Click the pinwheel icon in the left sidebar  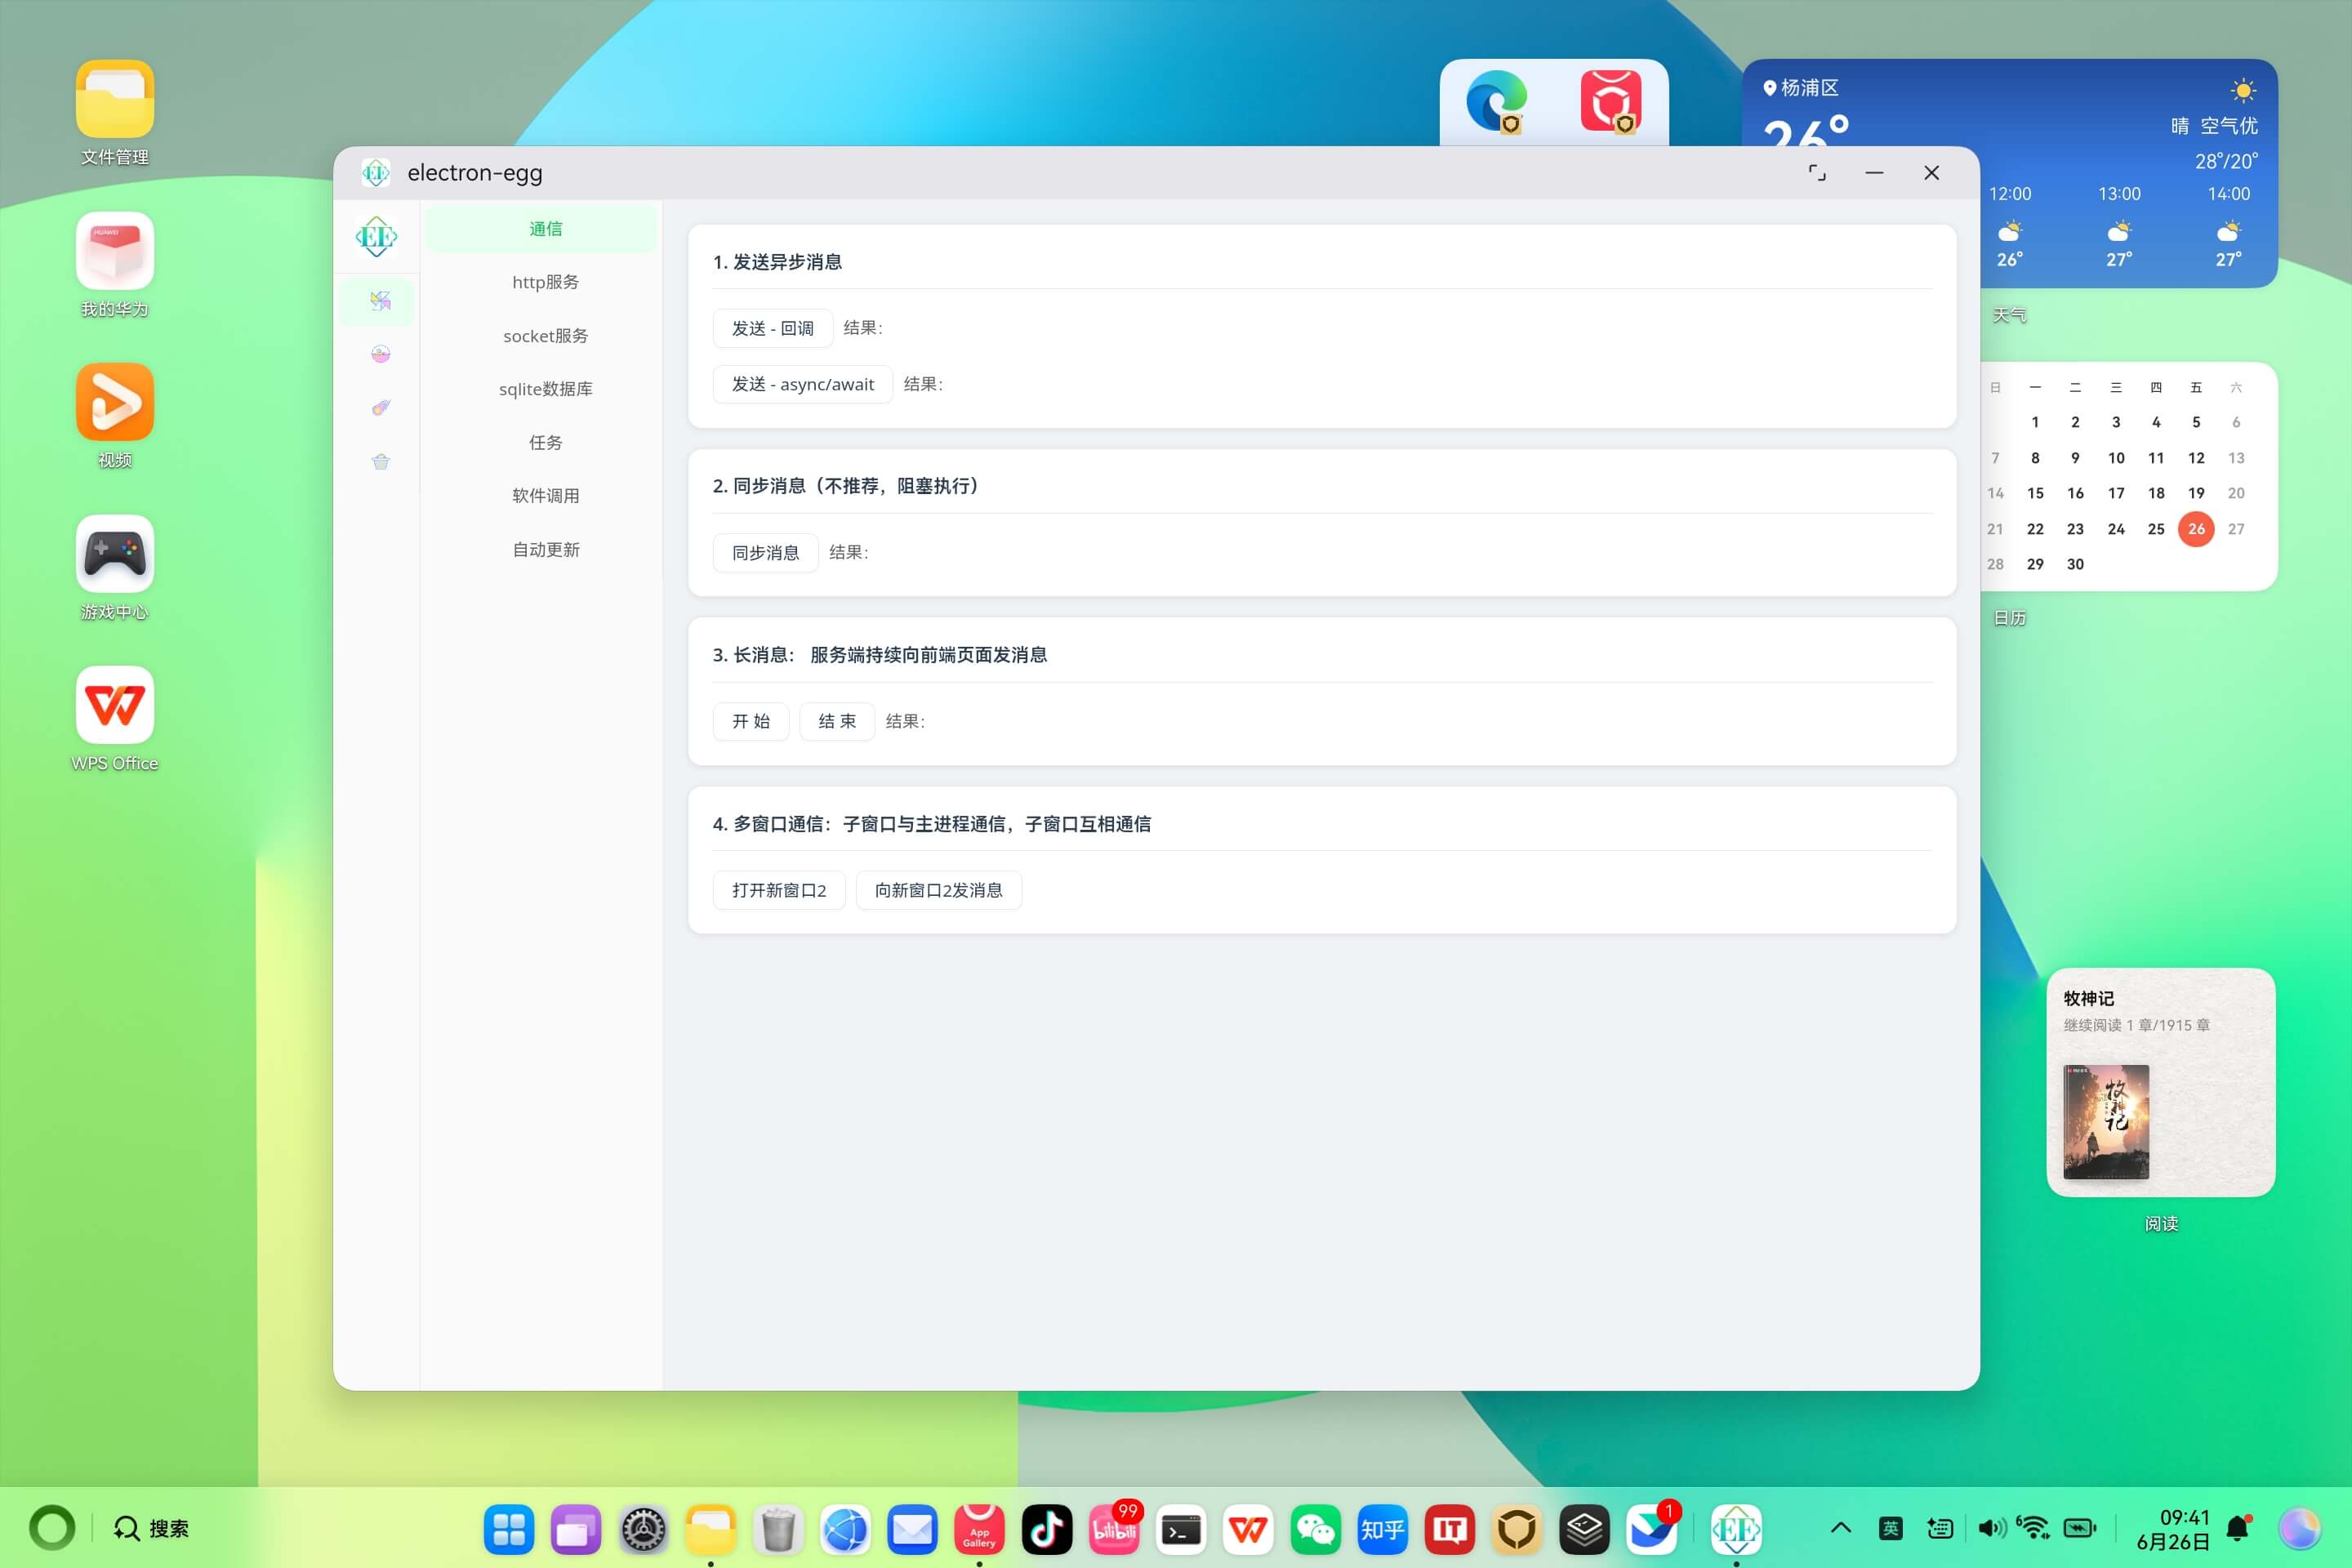pyautogui.click(x=380, y=301)
